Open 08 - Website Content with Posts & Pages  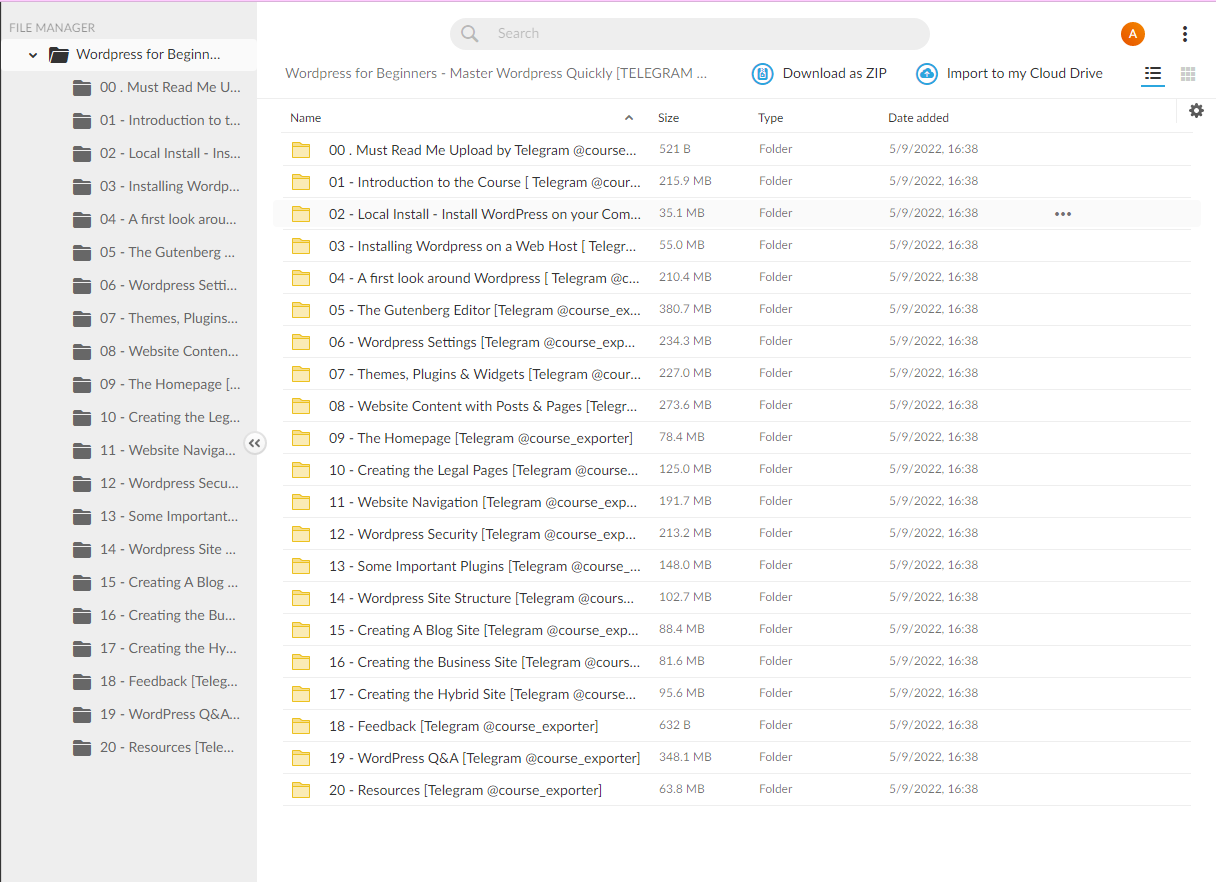click(x=736, y=406)
